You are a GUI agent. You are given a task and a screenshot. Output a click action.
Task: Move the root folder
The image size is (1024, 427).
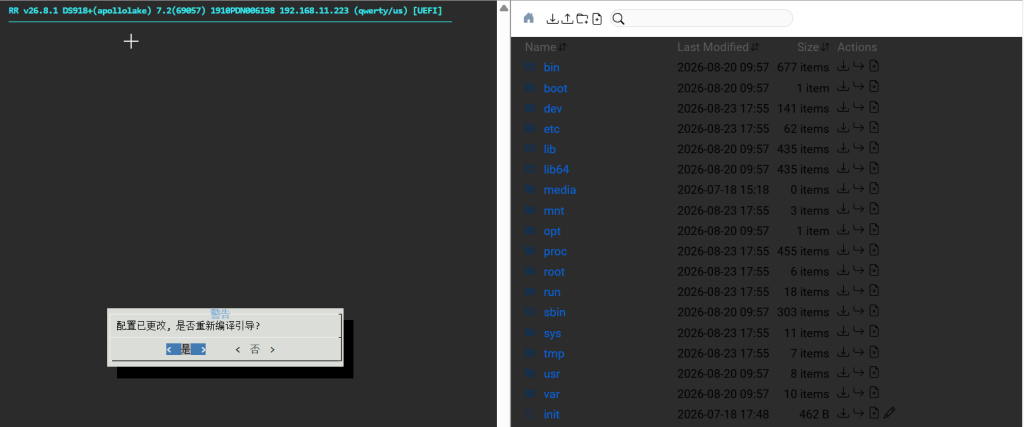click(x=859, y=270)
